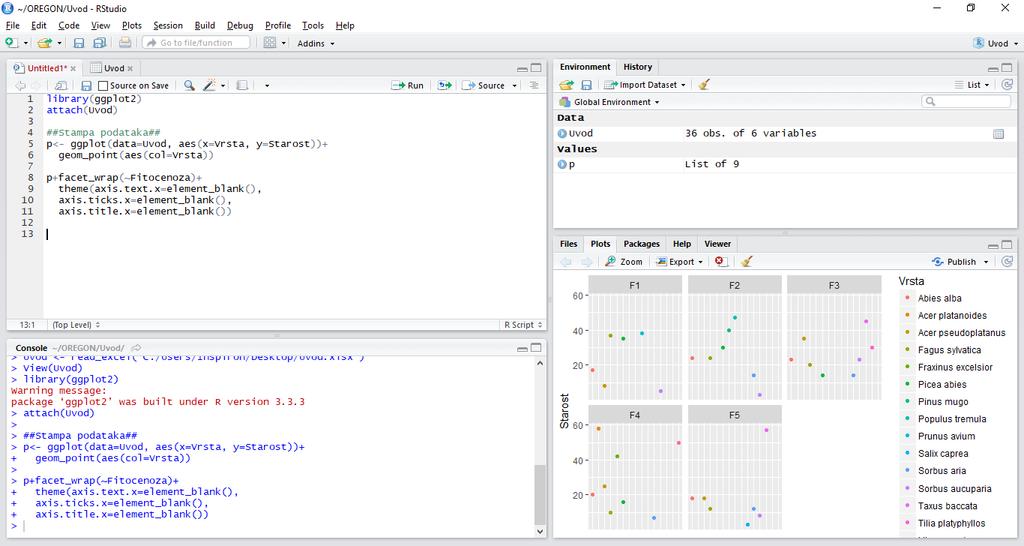Close the Uvod editor tab
The height and width of the screenshot is (546, 1024).
coord(130,69)
